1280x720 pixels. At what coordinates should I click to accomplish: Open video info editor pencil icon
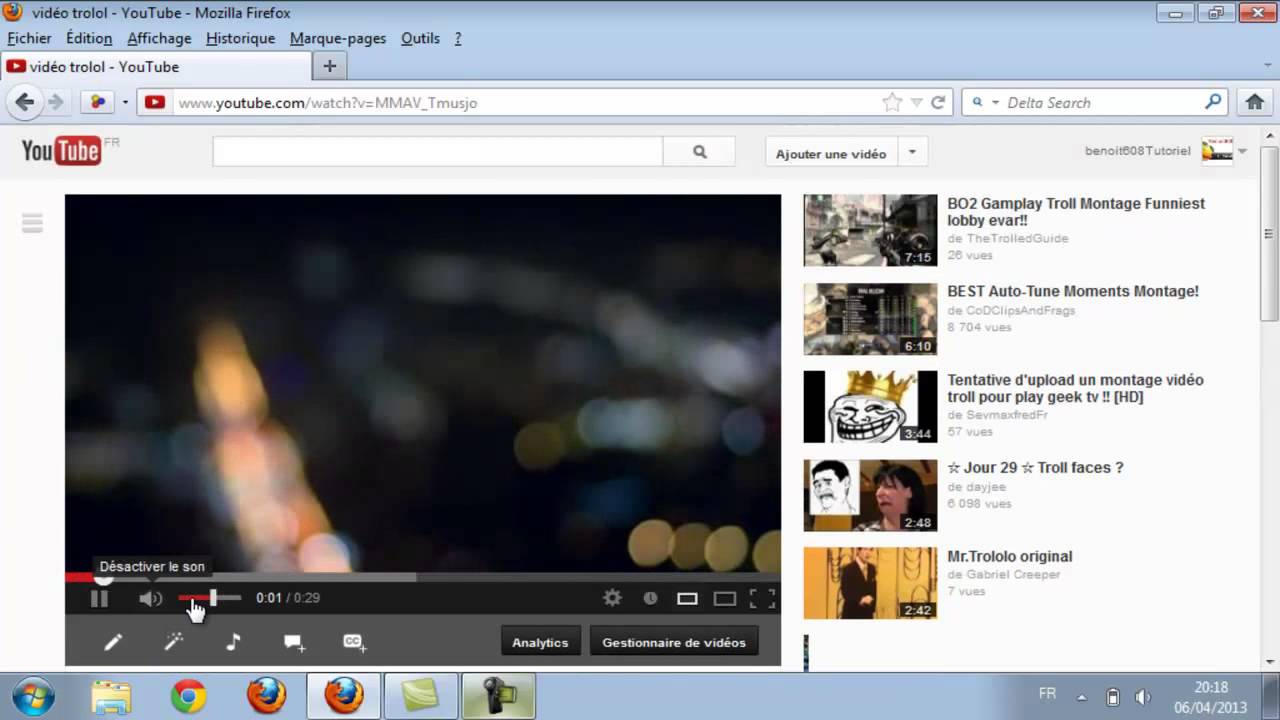113,642
